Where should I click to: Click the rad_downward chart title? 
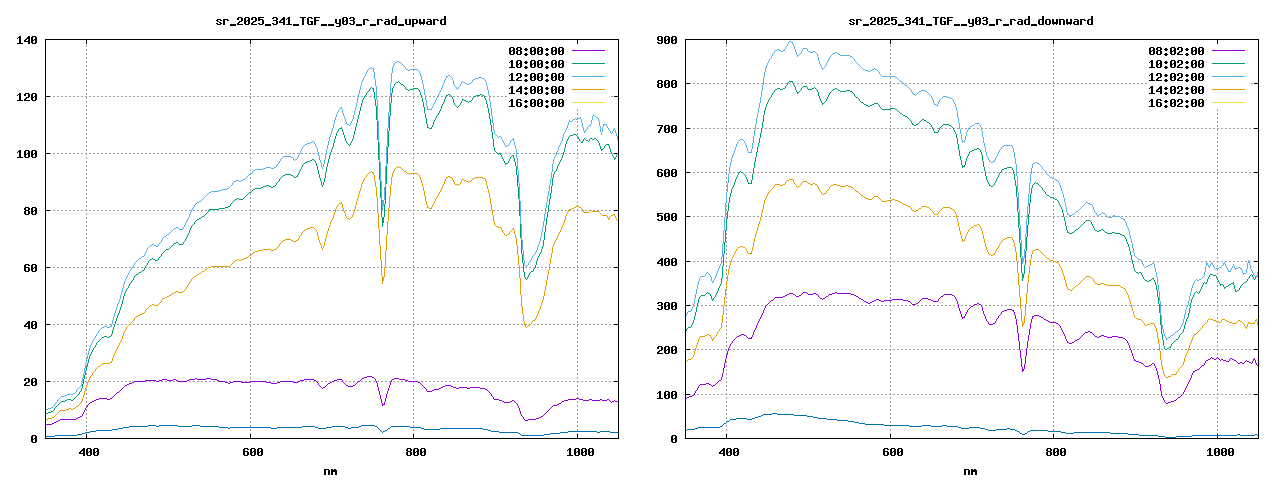tap(971, 20)
